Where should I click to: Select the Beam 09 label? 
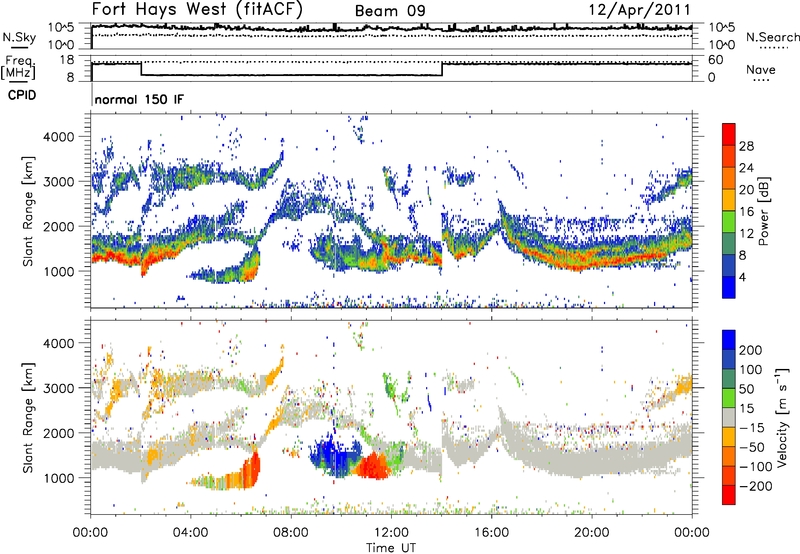click(x=390, y=11)
